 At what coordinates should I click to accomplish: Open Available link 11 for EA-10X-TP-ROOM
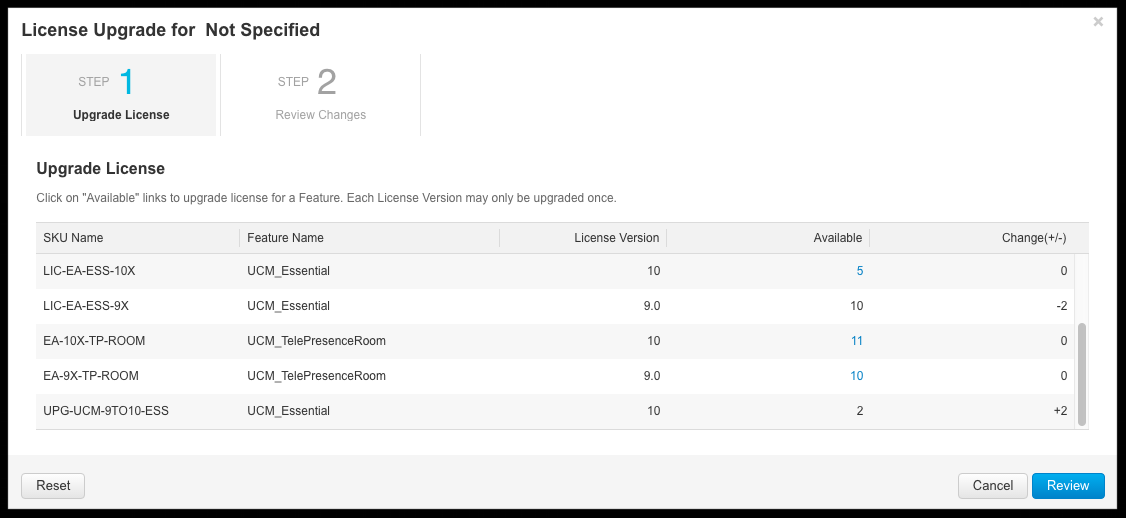[x=857, y=341]
